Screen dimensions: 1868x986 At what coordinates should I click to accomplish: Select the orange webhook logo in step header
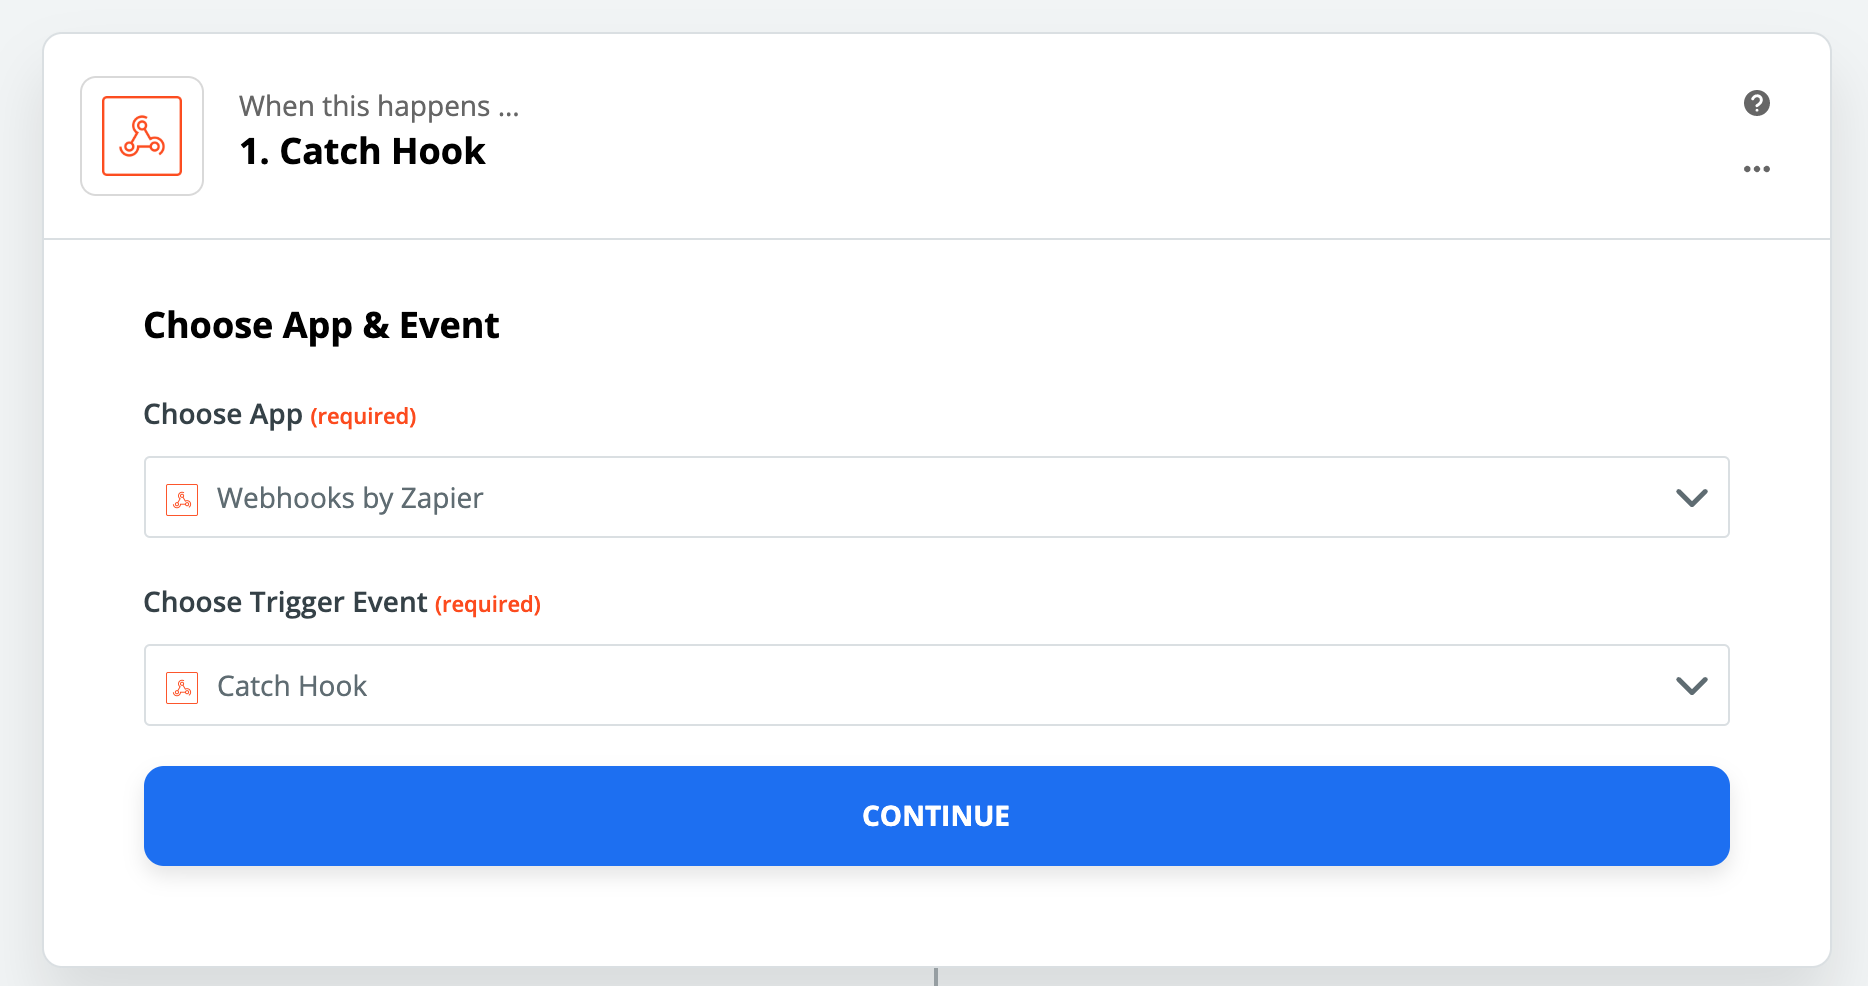[x=141, y=136]
